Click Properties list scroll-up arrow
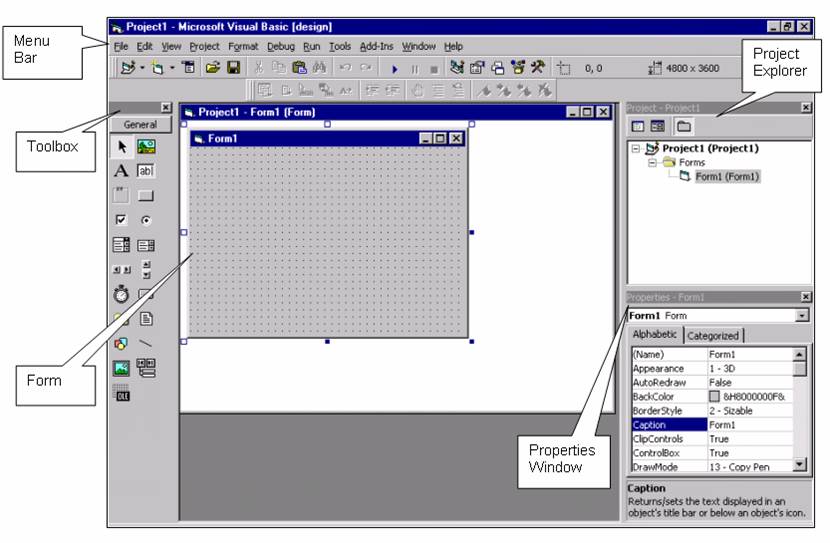This screenshot has height=543, width=830. (x=799, y=354)
